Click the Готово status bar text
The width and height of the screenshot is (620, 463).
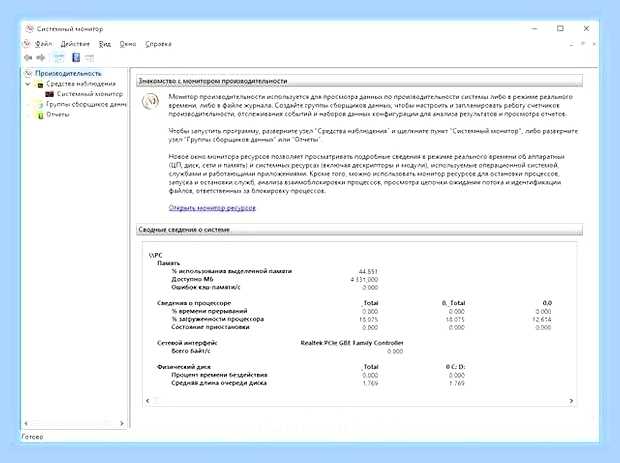[x=32, y=437]
